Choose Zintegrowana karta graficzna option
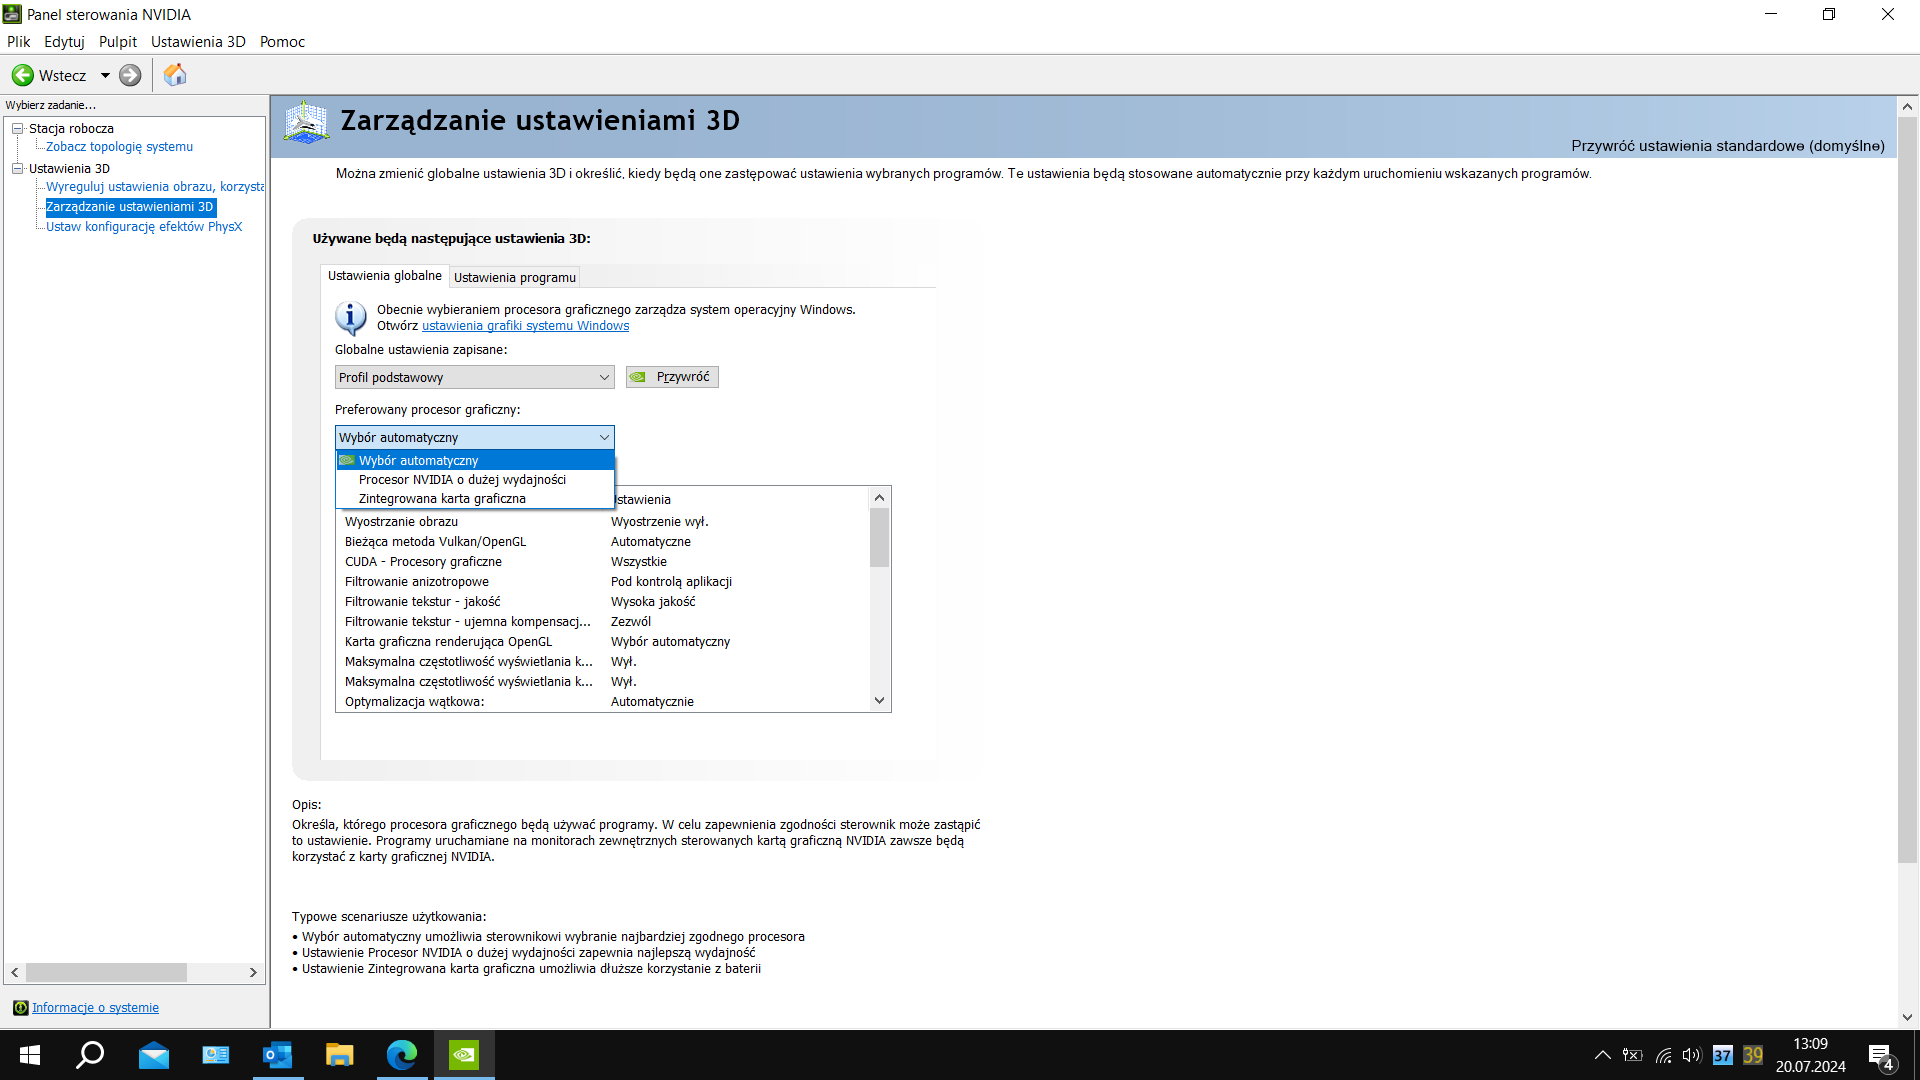Screen dimensions: 1920x1080 coord(474,498)
